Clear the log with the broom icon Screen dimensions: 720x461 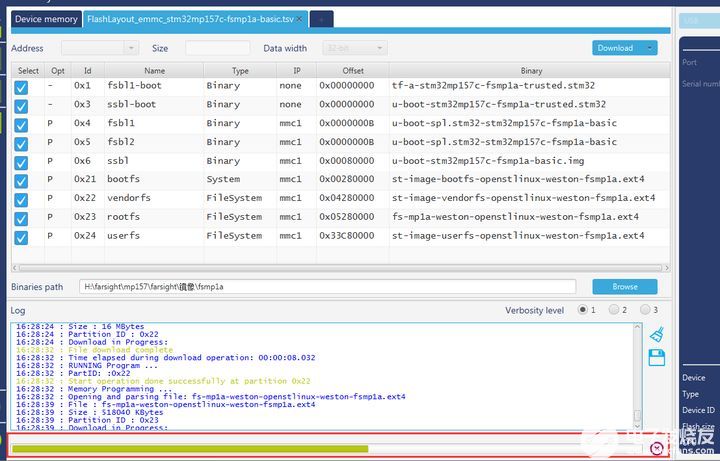[x=657, y=335]
